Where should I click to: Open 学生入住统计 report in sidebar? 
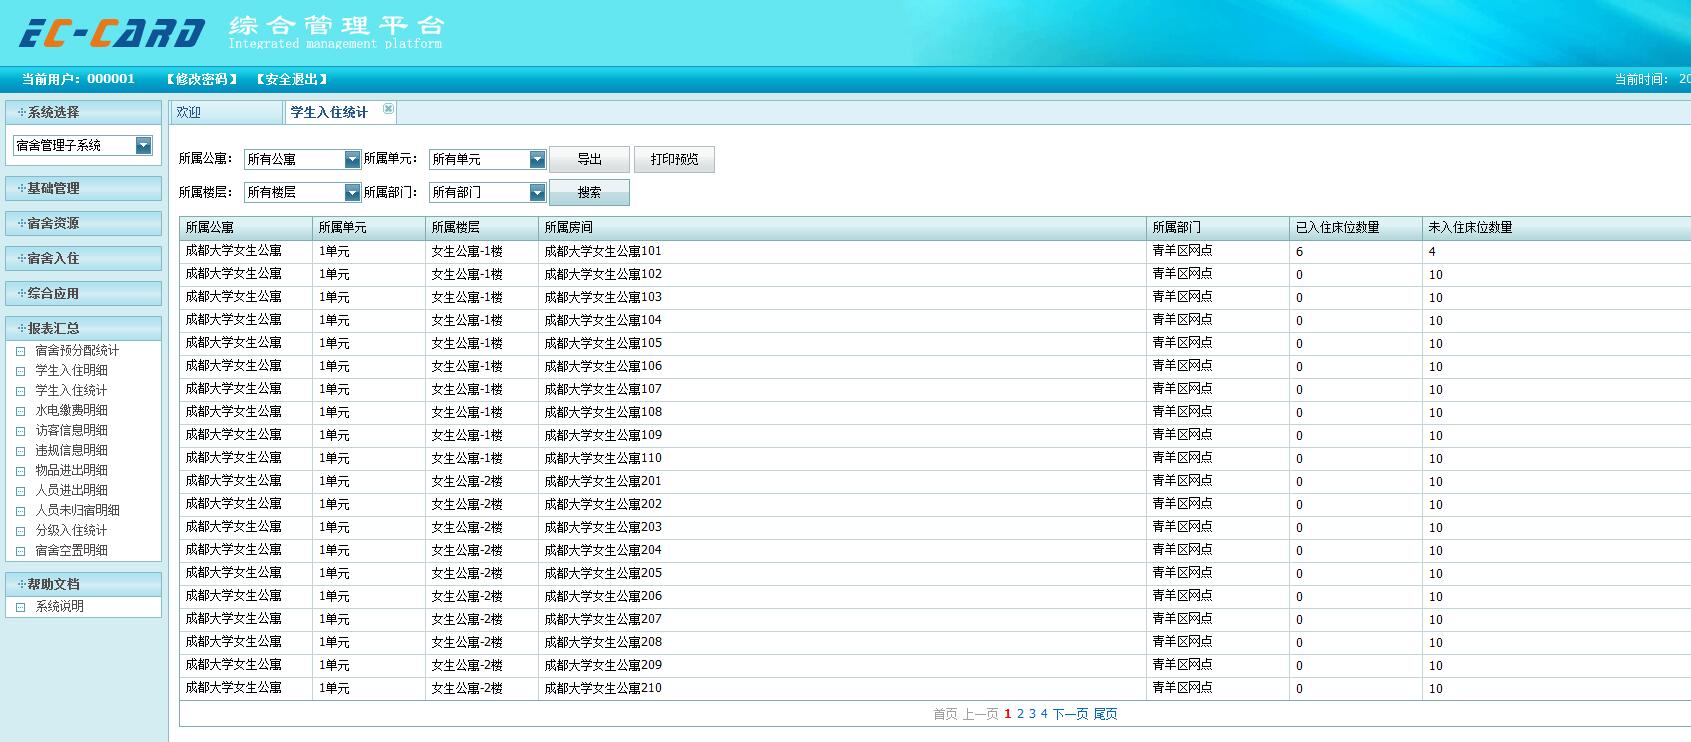pos(71,391)
